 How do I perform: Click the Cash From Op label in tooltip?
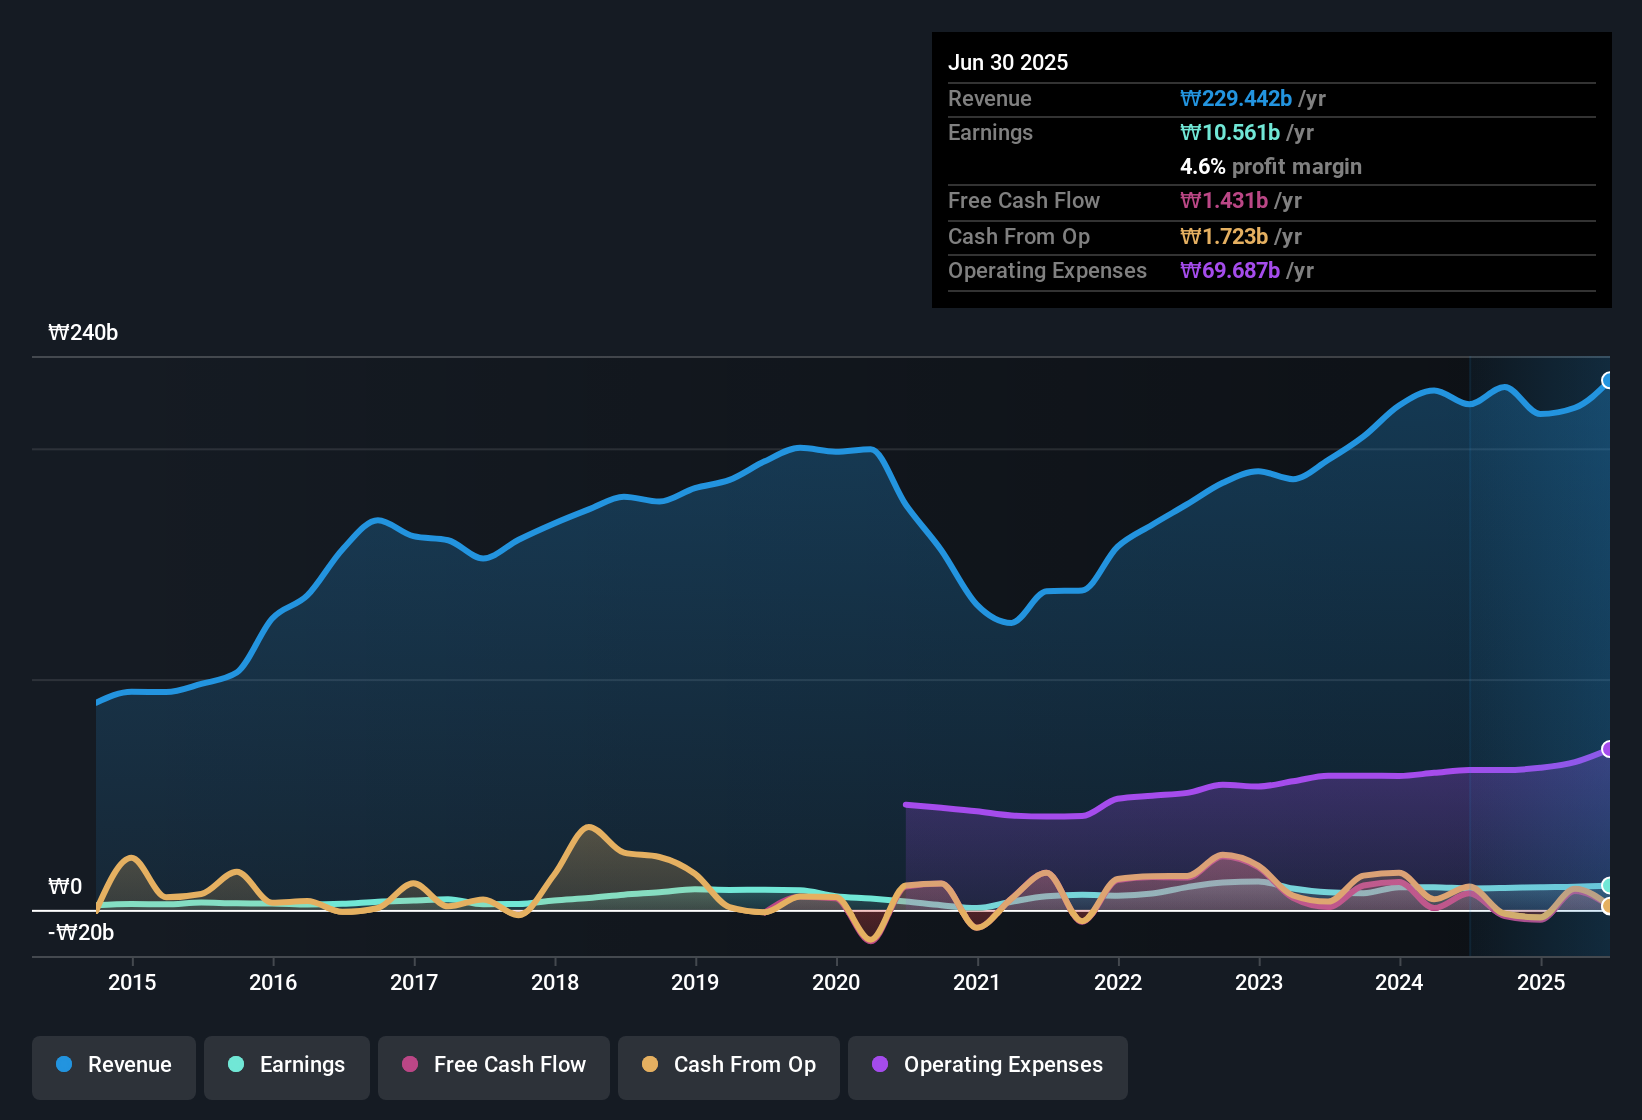(1019, 236)
